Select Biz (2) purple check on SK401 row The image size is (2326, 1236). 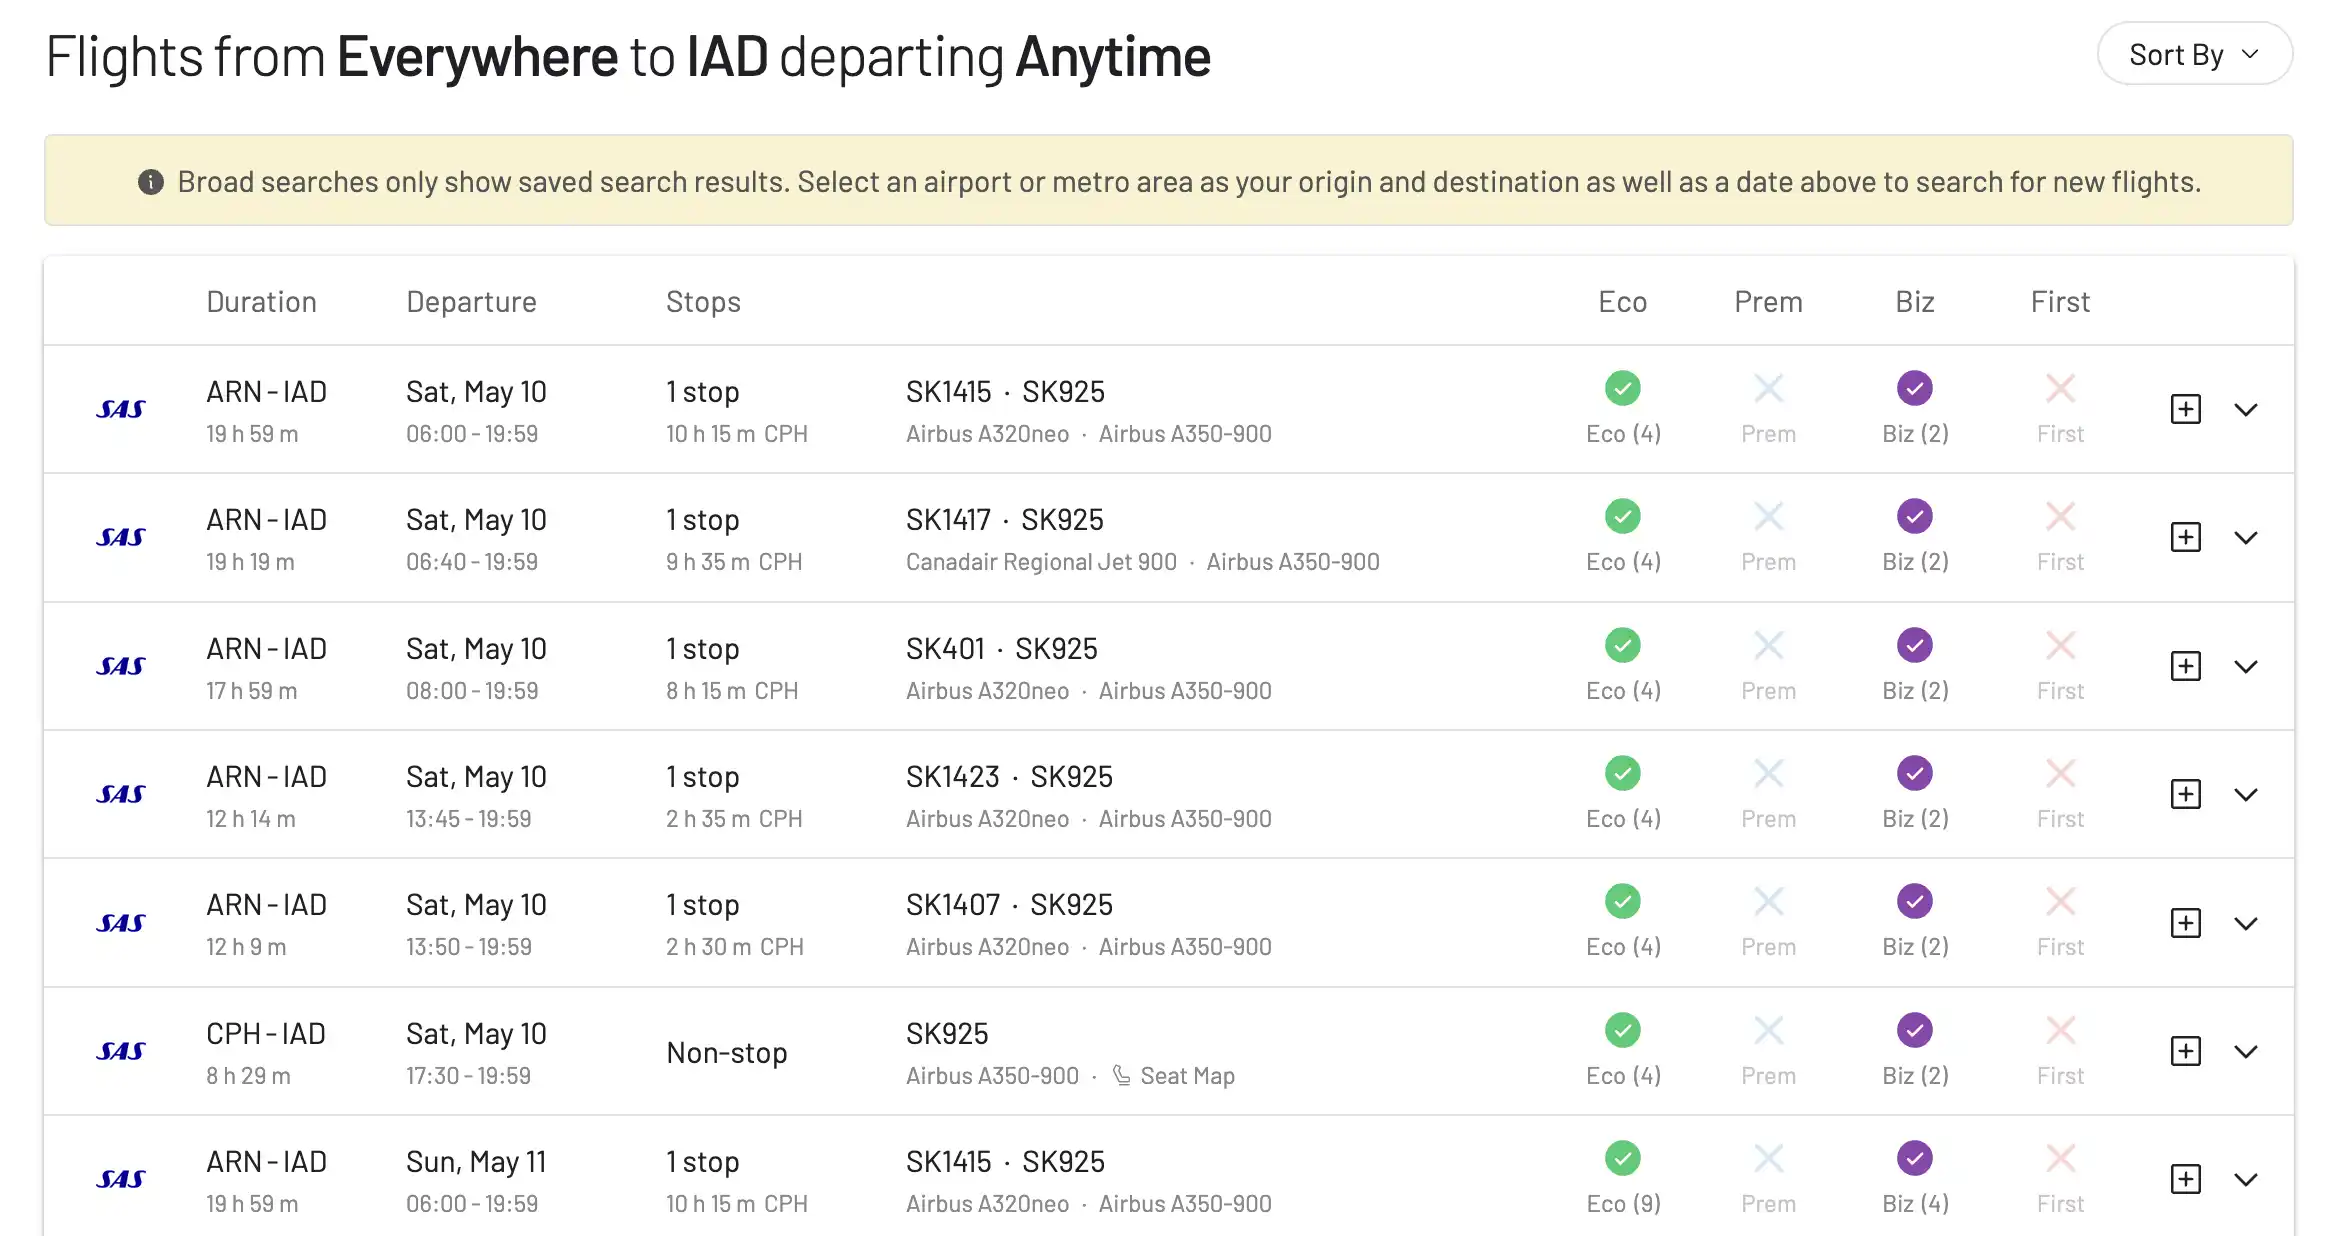point(1914,645)
